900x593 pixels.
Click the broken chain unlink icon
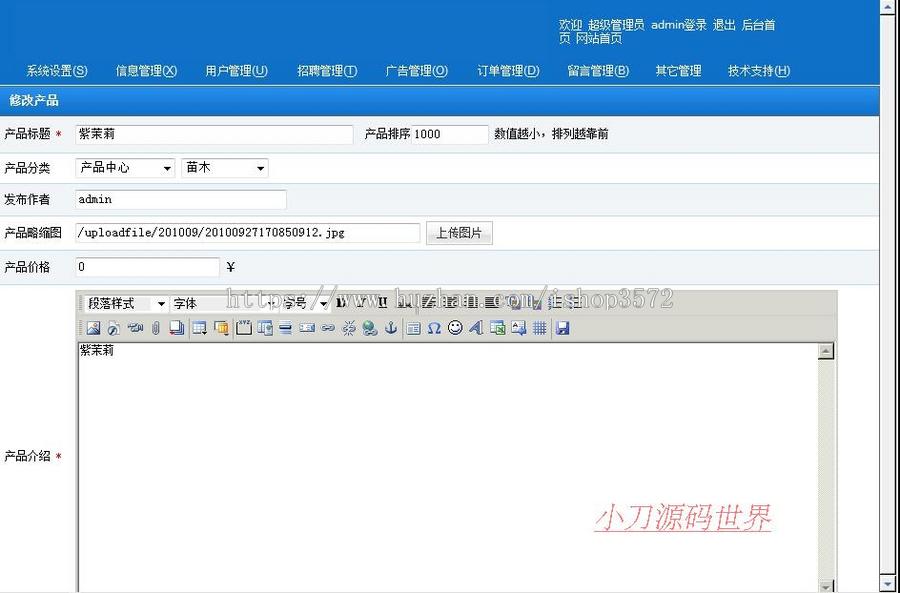348,328
